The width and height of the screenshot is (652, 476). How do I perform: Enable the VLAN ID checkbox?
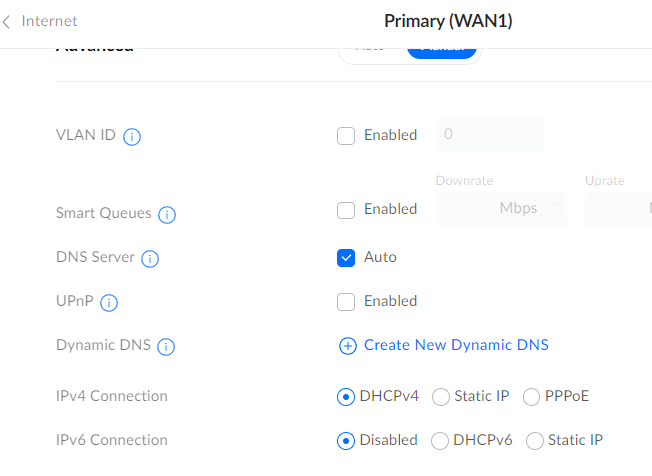(346, 136)
